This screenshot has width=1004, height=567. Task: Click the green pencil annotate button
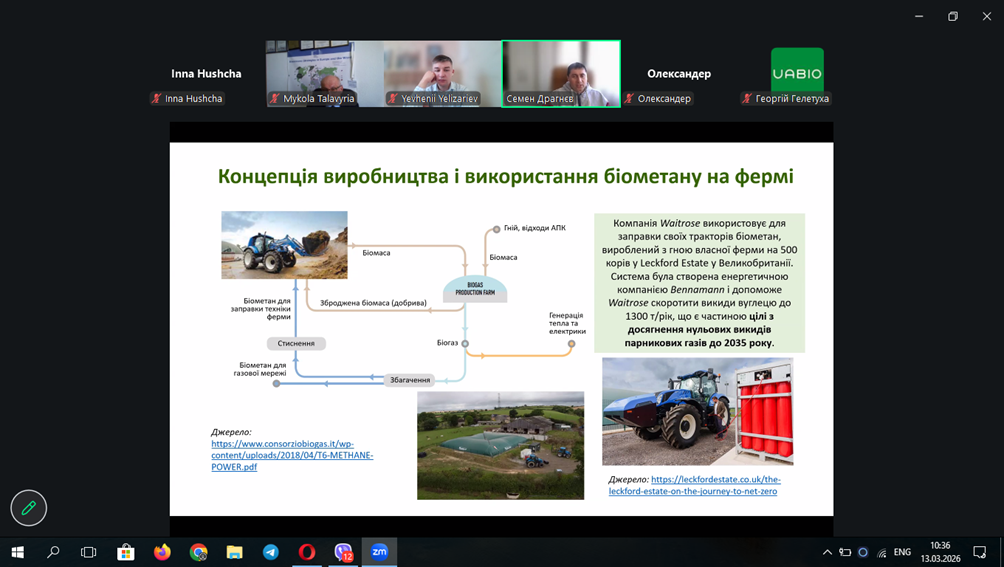(29, 508)
